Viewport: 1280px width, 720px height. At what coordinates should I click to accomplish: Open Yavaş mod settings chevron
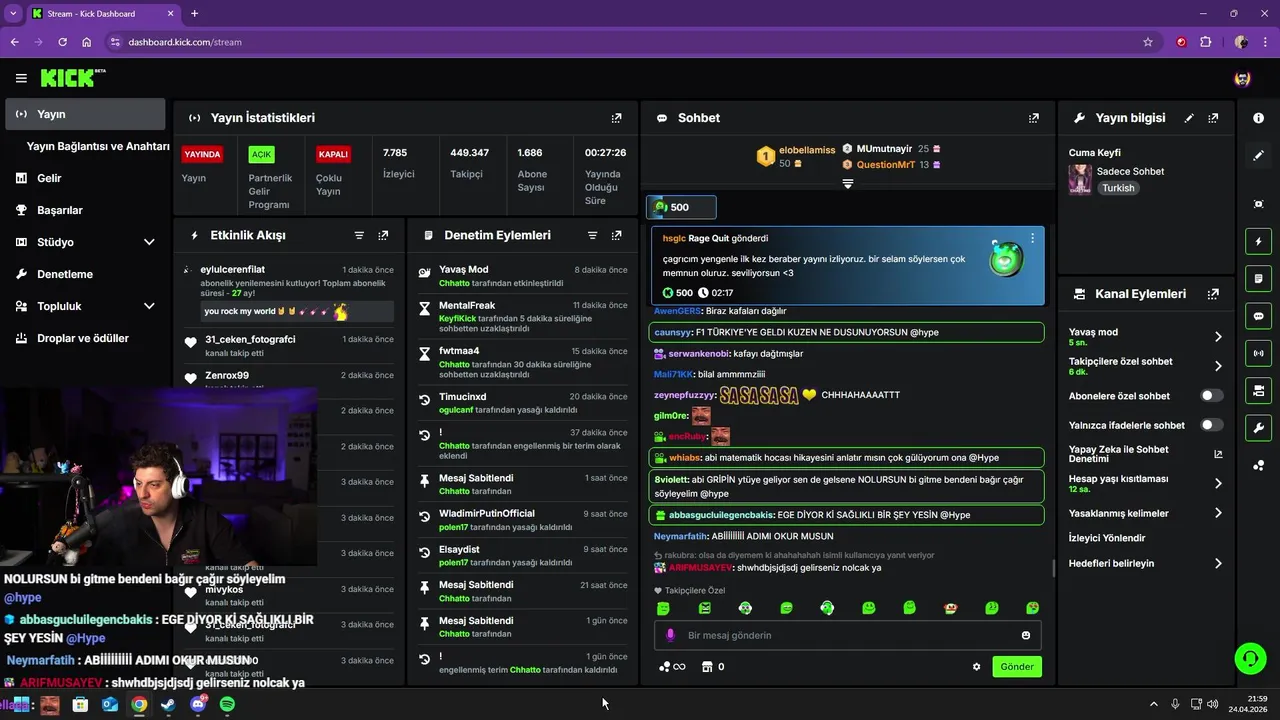1218,337
